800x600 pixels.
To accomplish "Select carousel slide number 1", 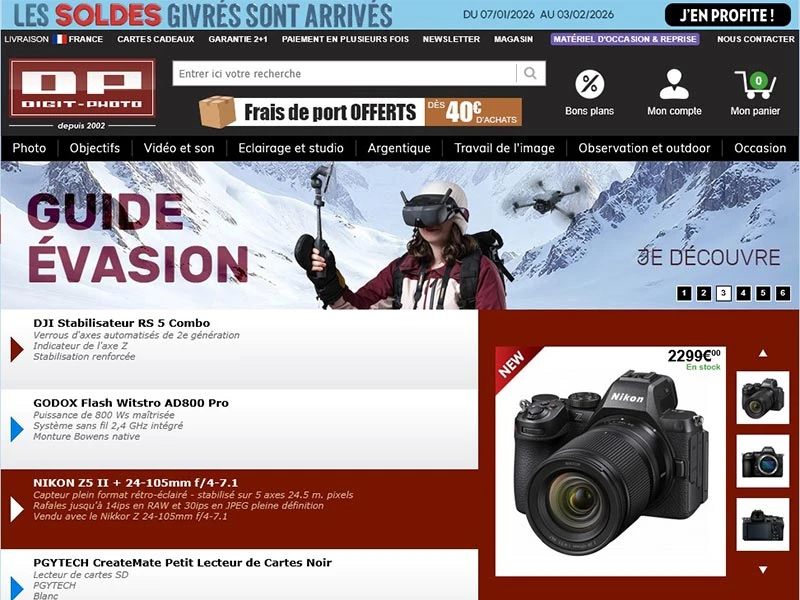I will [684, 293].
